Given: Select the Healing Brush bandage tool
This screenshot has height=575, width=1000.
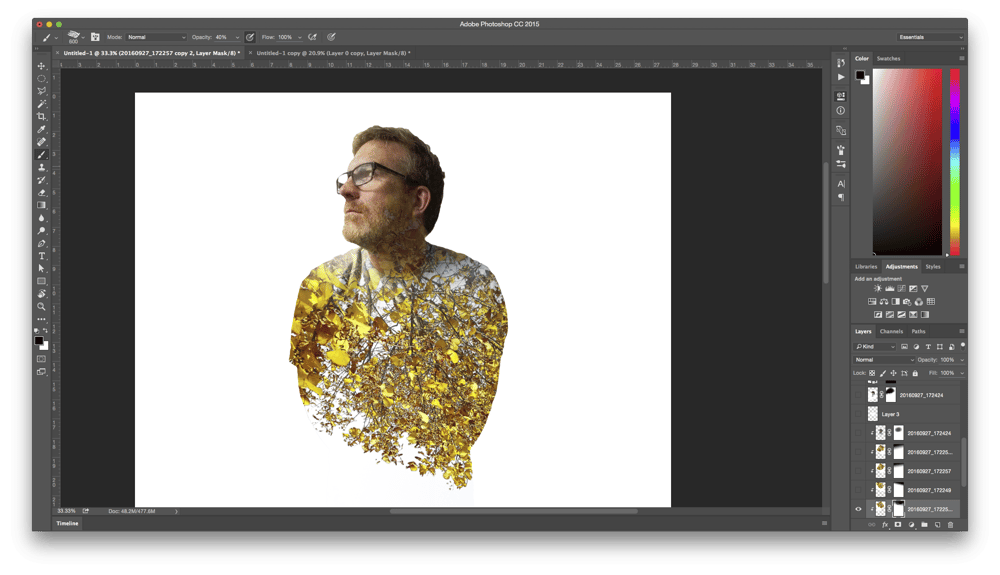Looking at the screenshot, I should pyautogui.click(x=41, y=142).
